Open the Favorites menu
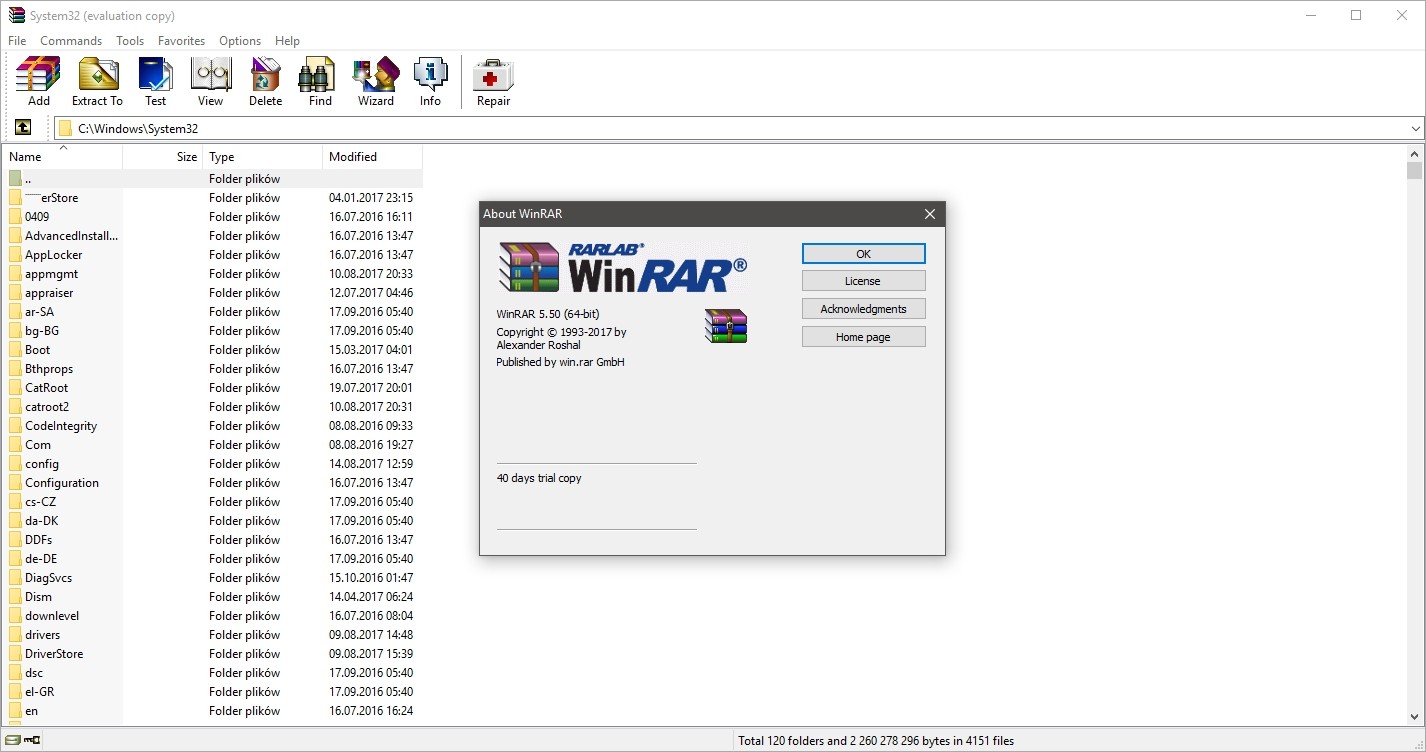 (181, 41)
